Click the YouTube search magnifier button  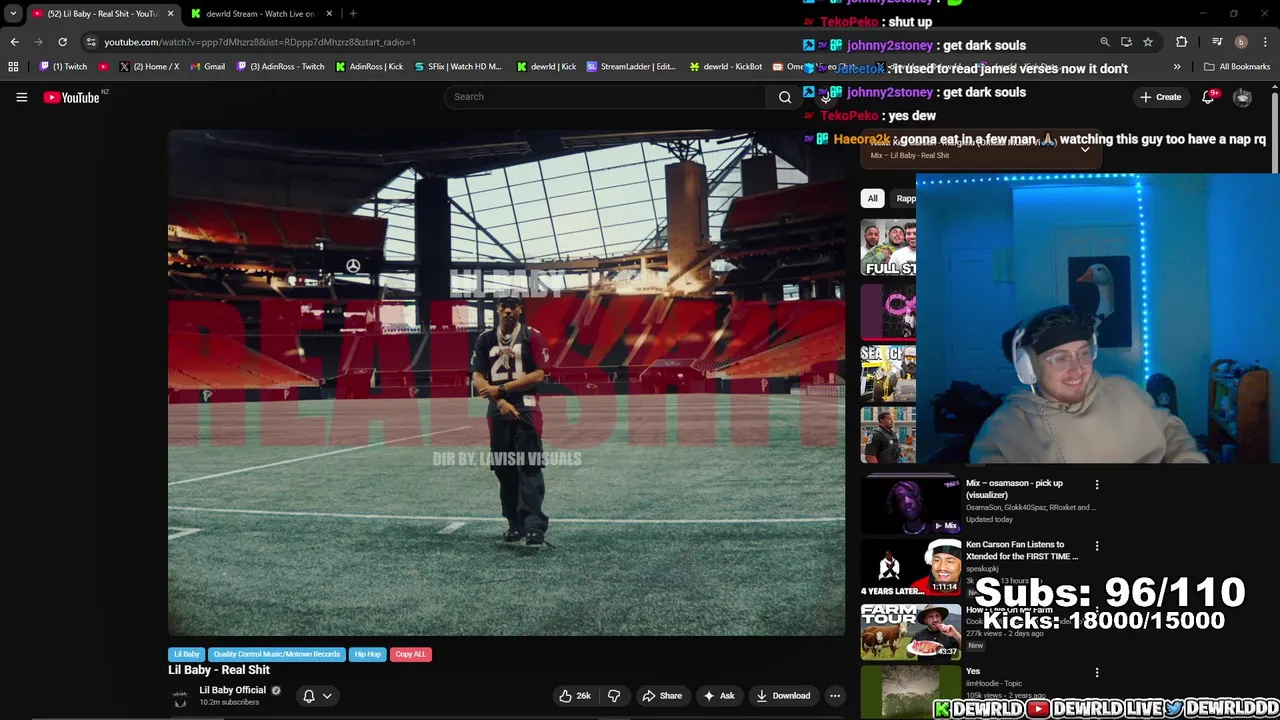coord(785,97)
